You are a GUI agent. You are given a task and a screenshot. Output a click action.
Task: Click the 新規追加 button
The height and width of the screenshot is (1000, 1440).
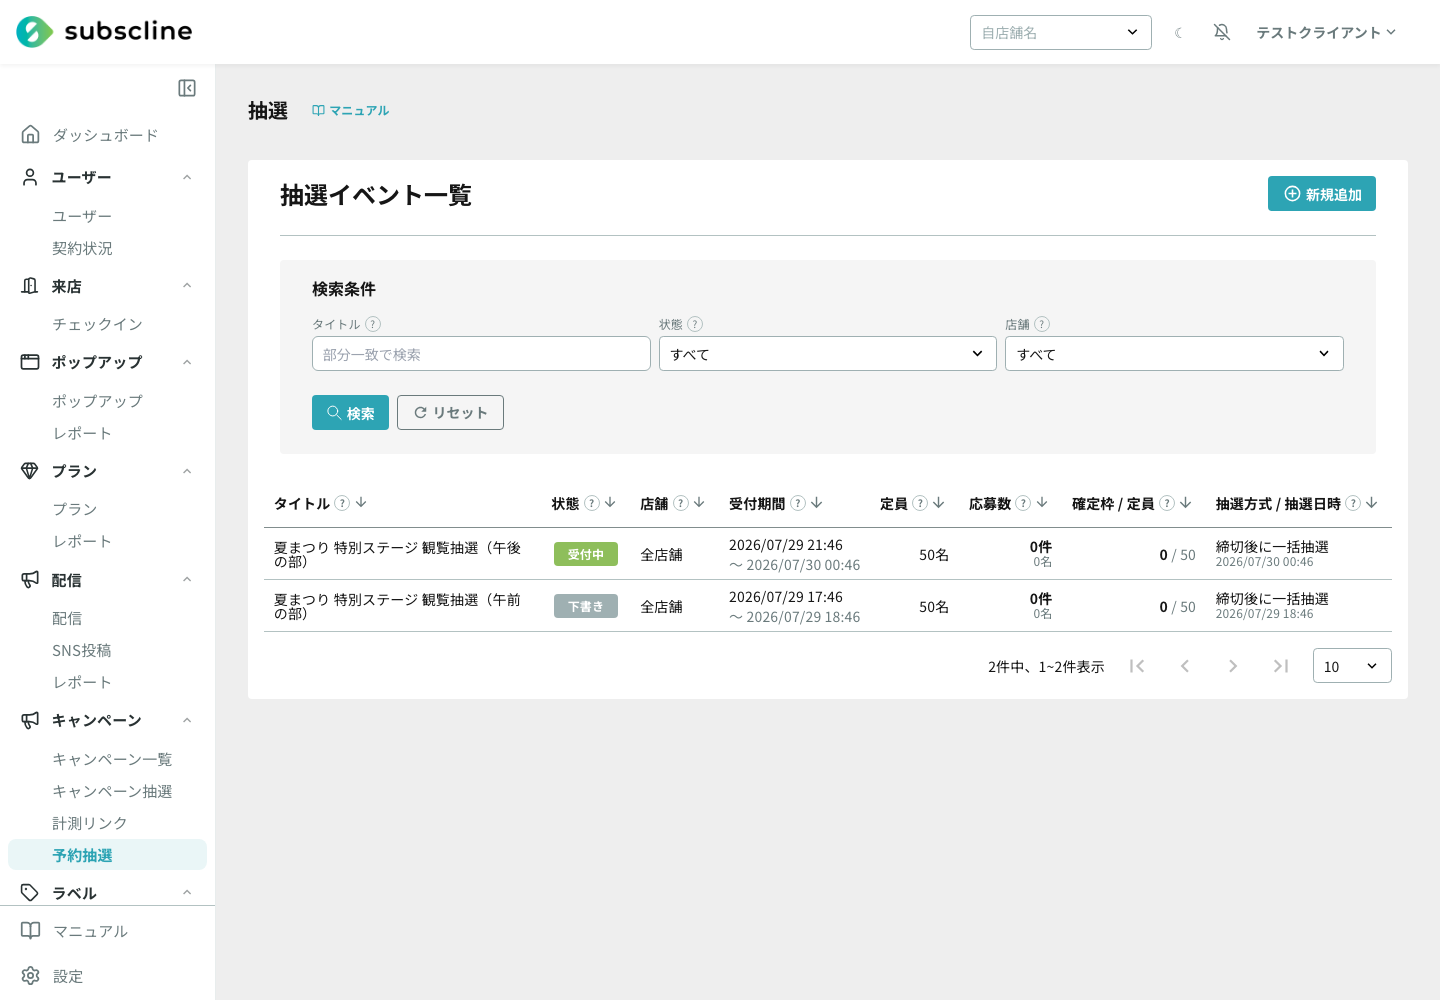coord(1322,194)
